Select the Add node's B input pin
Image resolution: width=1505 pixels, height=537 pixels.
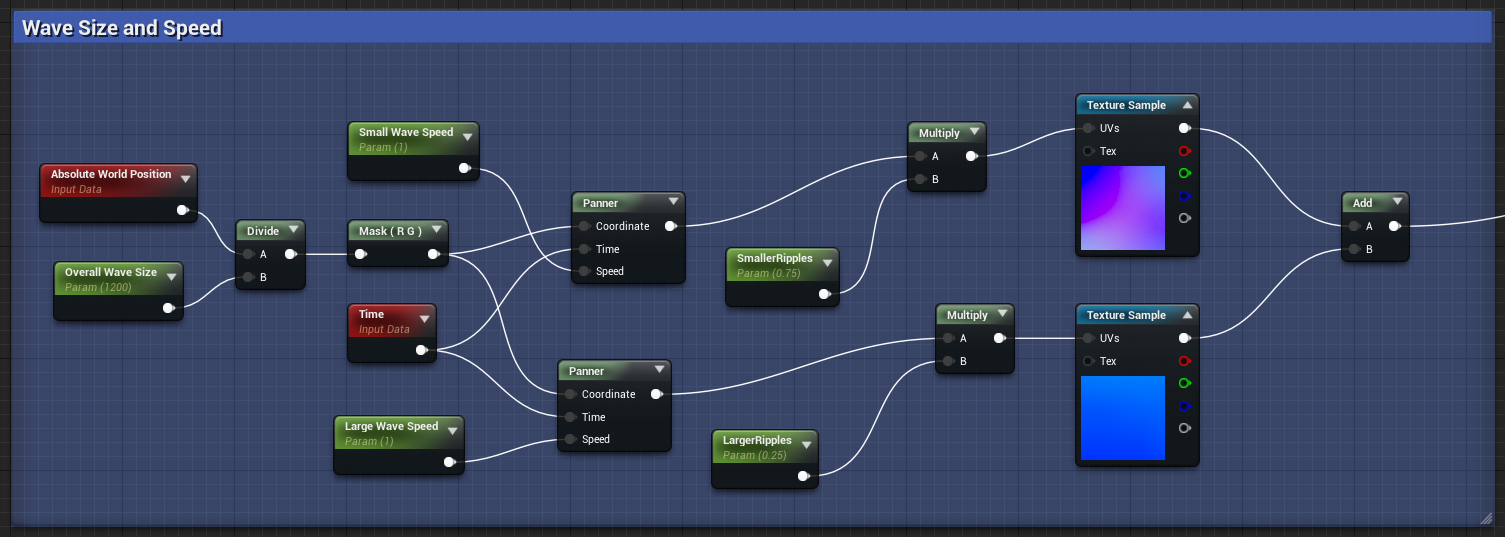(1354, 249)
